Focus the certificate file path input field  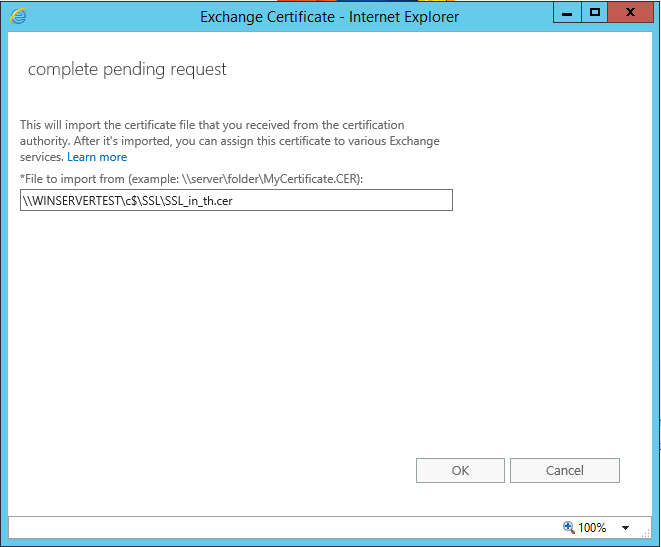click(236, 201)
